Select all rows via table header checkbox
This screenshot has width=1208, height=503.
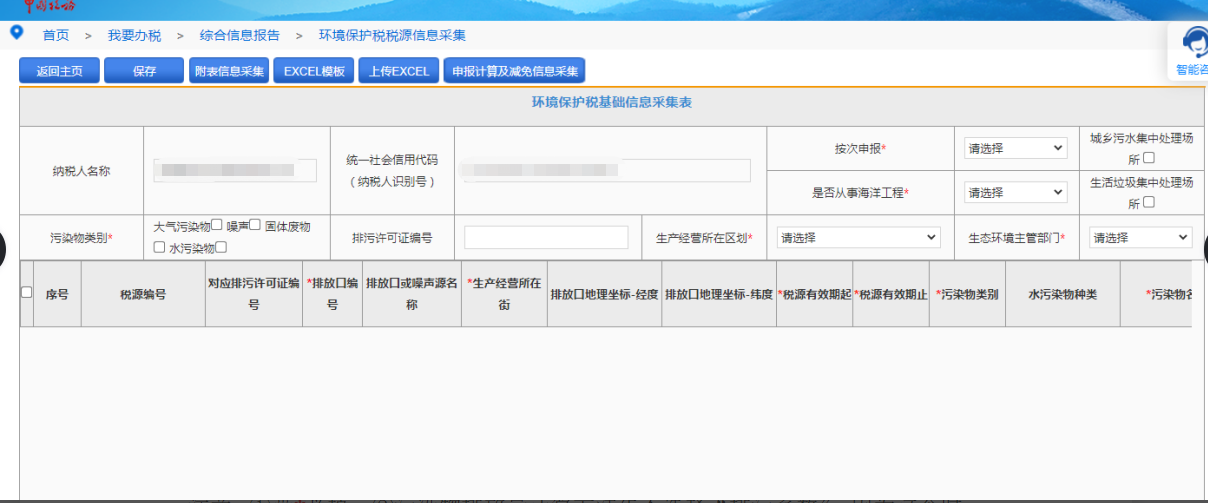click(x=27, y=292)
